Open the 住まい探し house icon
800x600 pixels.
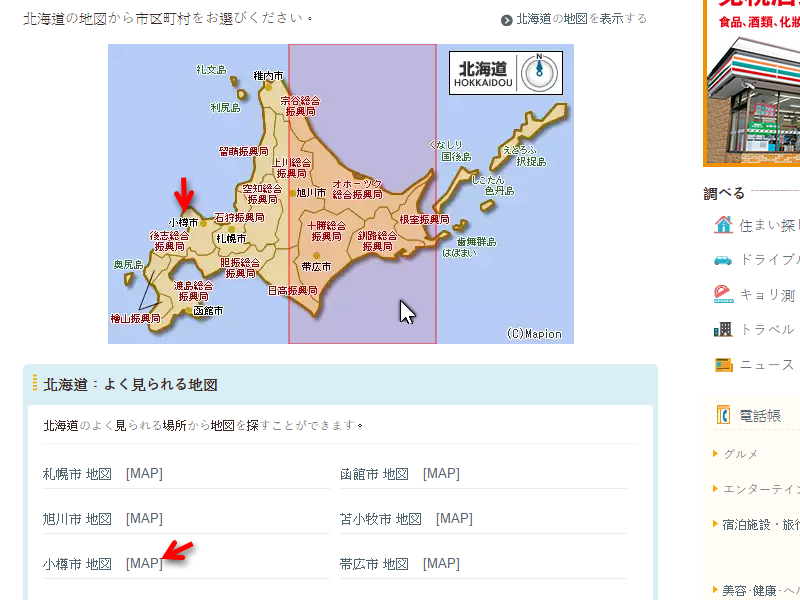tap(723, 224)
